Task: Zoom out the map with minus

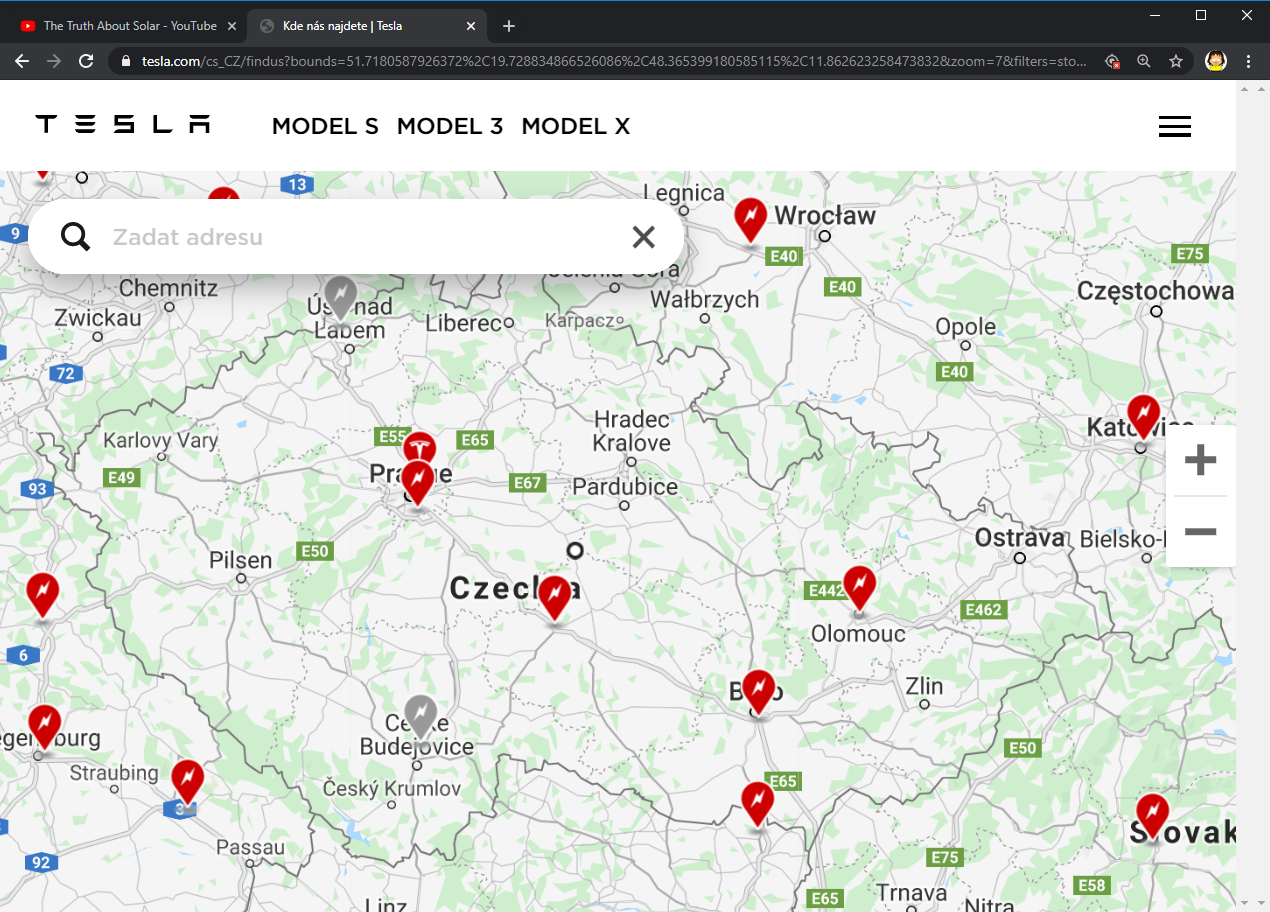Action: point(1200,531)
